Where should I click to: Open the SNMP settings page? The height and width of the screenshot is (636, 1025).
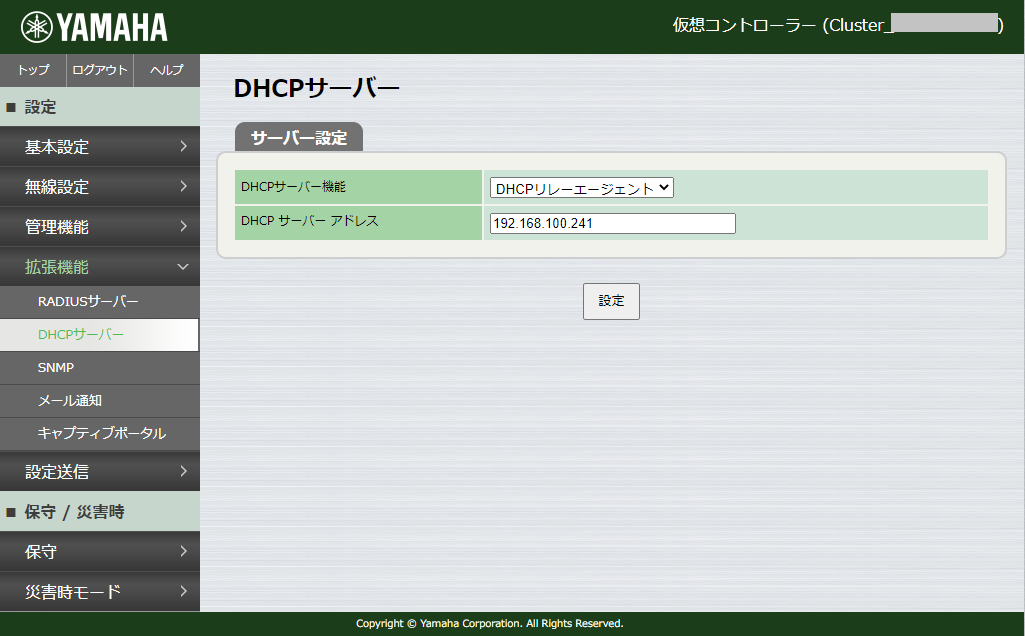point(100,367)
